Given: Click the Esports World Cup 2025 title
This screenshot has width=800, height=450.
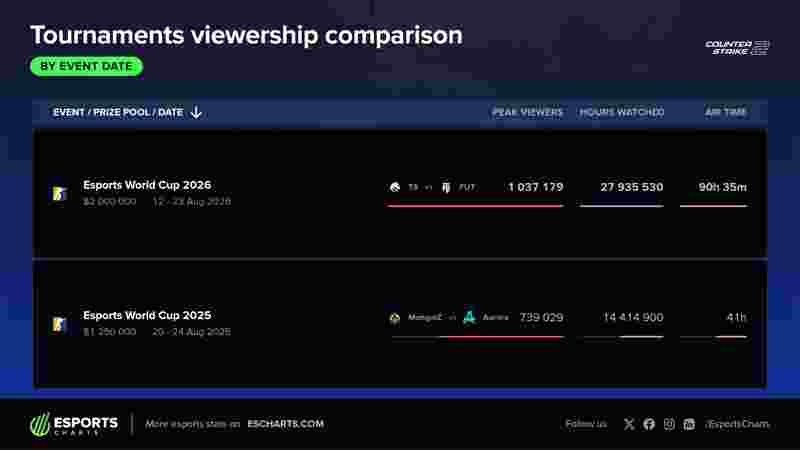Looking at the screenshot, I should click(147, 315).
